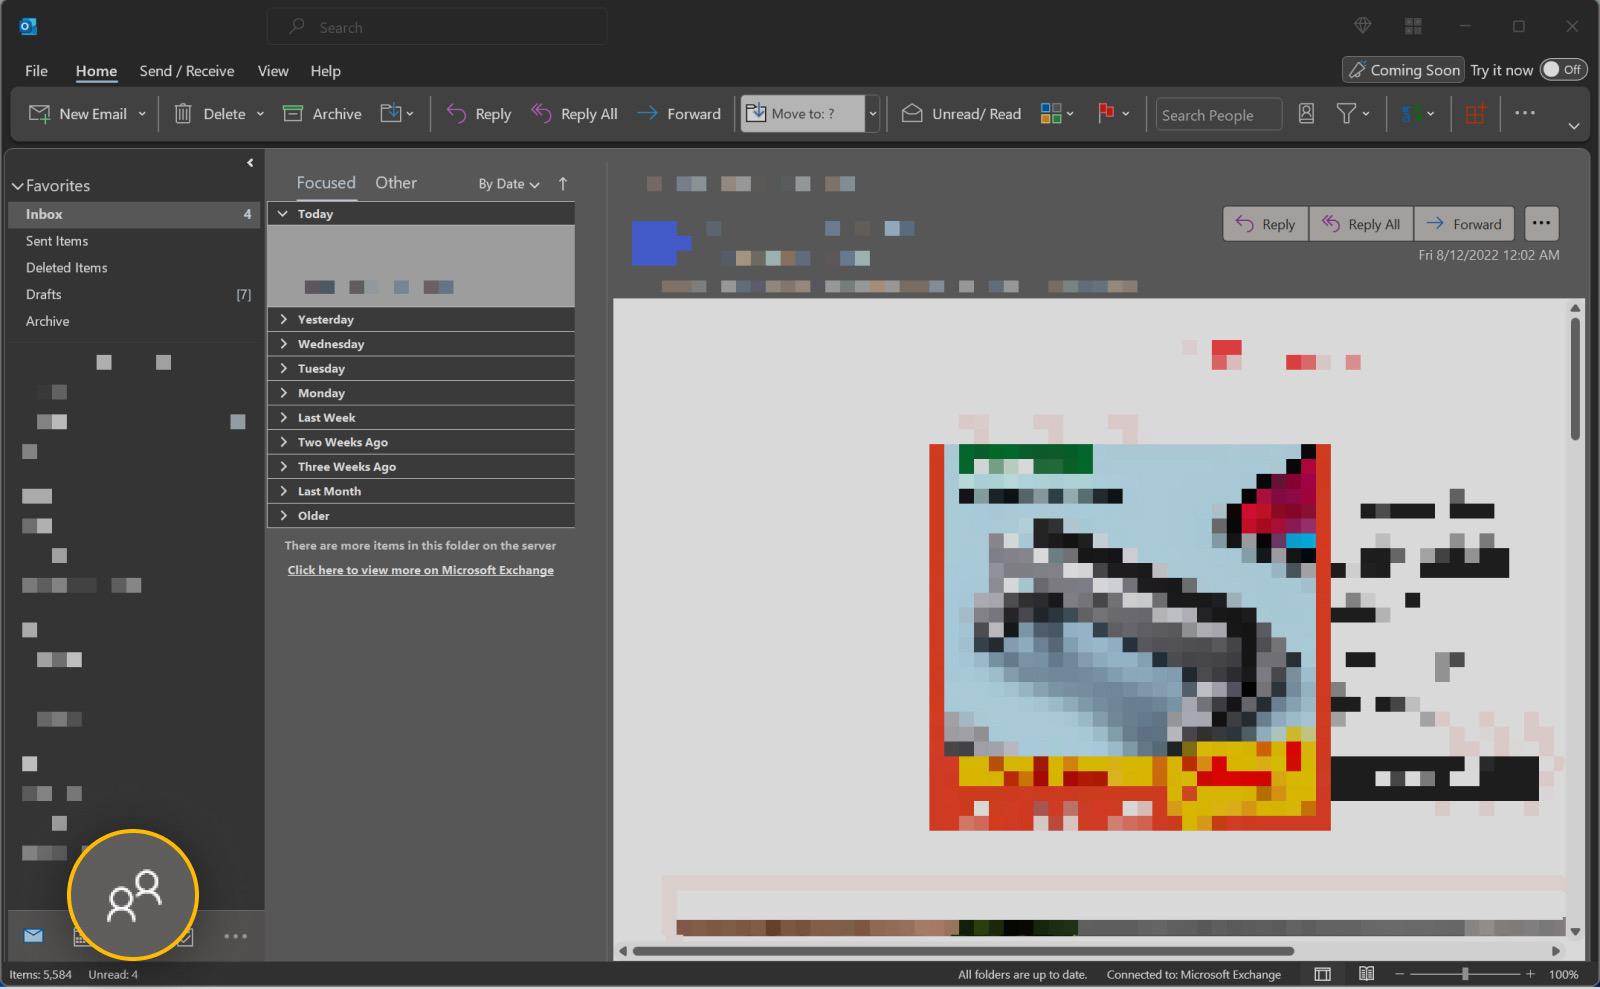Click the Filter Email funnel icon
The image size is (1600, 989).
(1346, 114)
